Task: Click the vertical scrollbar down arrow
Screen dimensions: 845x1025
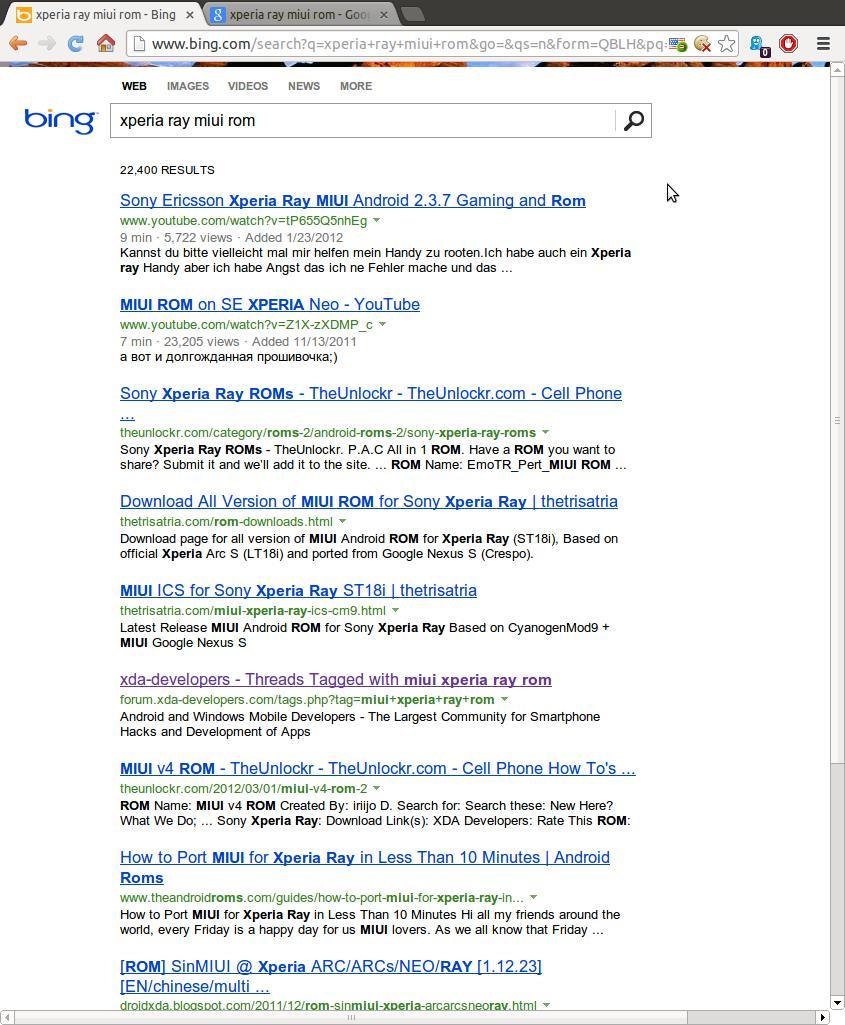Action: [837, 1003]
